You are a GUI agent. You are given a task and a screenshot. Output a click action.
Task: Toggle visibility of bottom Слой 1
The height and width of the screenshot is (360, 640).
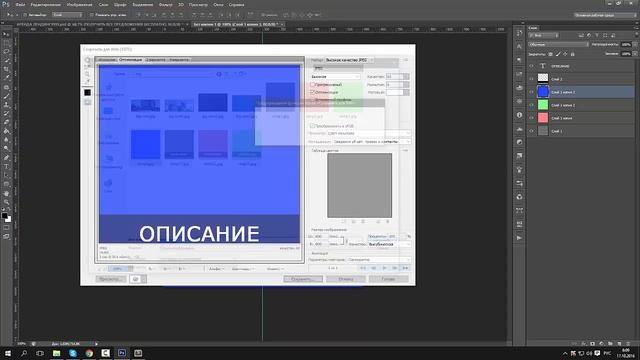point(531,131)
